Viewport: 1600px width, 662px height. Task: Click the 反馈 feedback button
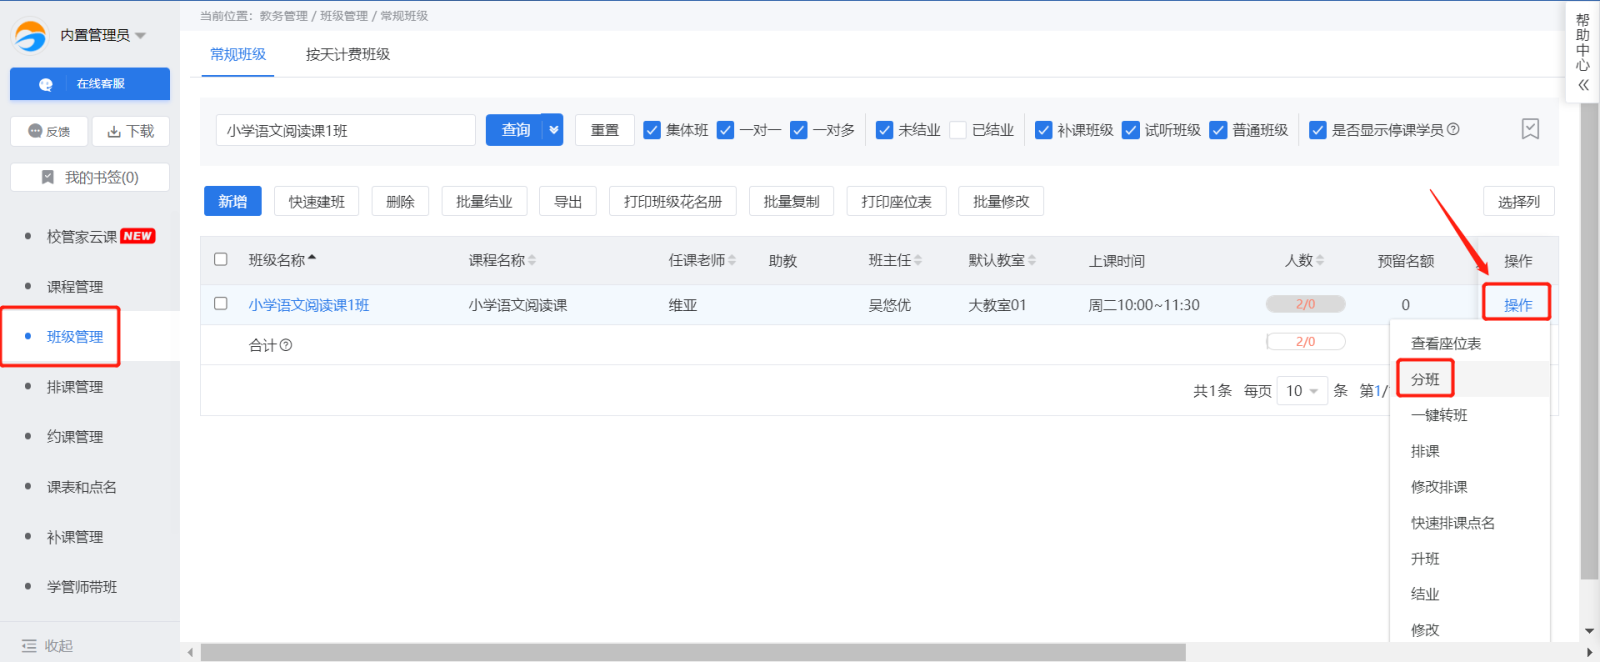pos(49,131)
